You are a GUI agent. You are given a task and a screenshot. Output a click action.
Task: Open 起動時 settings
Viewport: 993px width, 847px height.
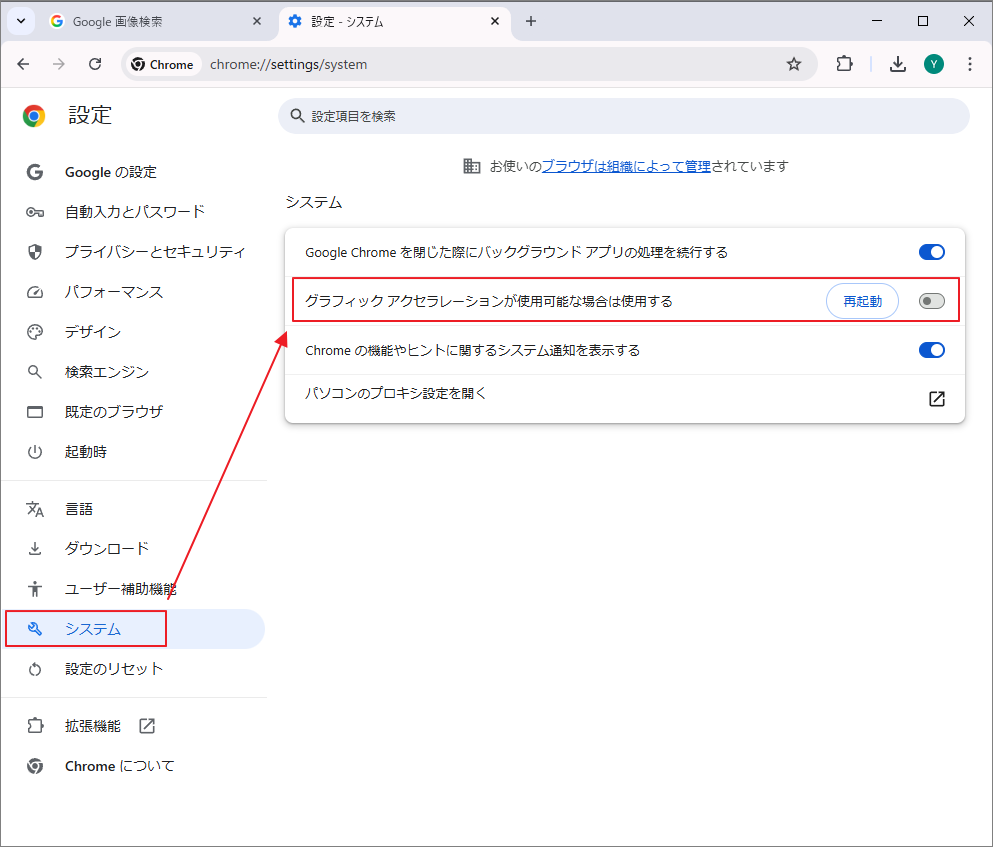133,452
